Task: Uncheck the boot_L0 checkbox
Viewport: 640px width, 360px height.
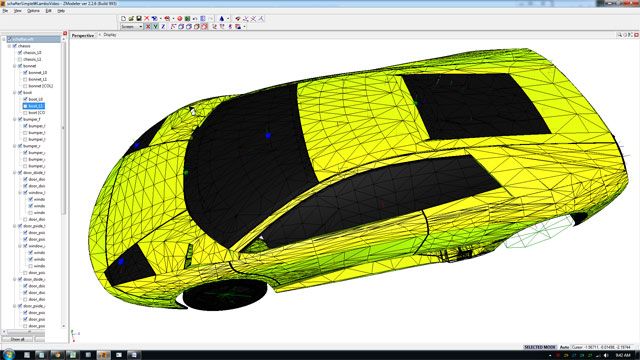Action: pos(25,99)
